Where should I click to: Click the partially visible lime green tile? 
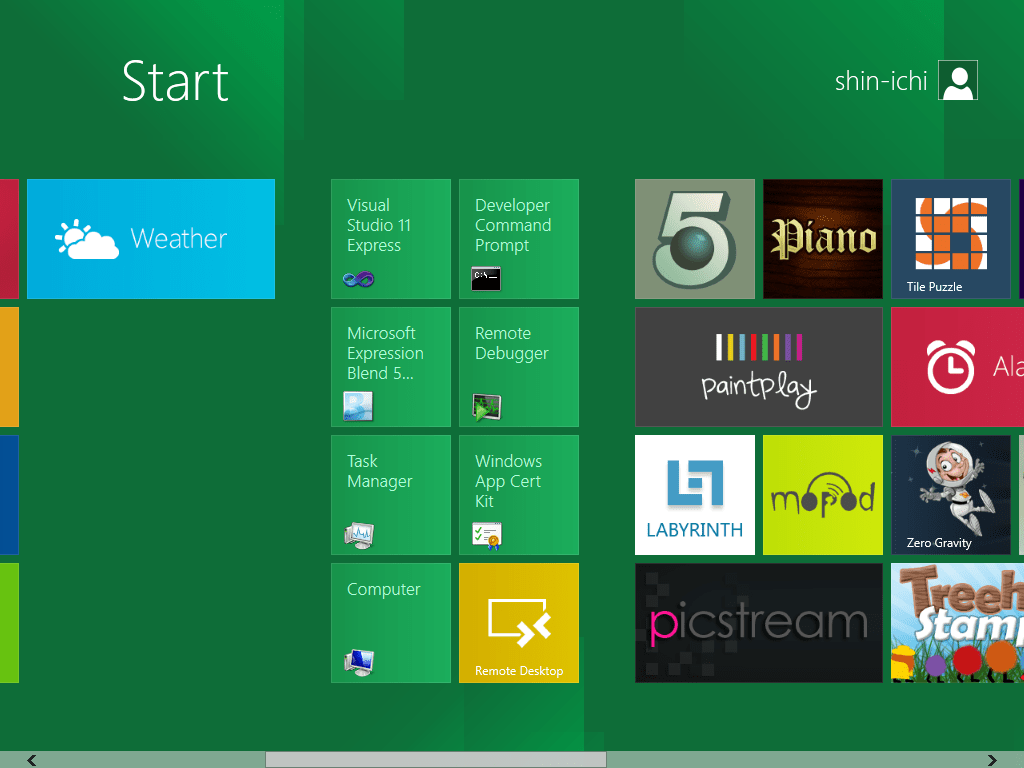click(x=9, y=622)
